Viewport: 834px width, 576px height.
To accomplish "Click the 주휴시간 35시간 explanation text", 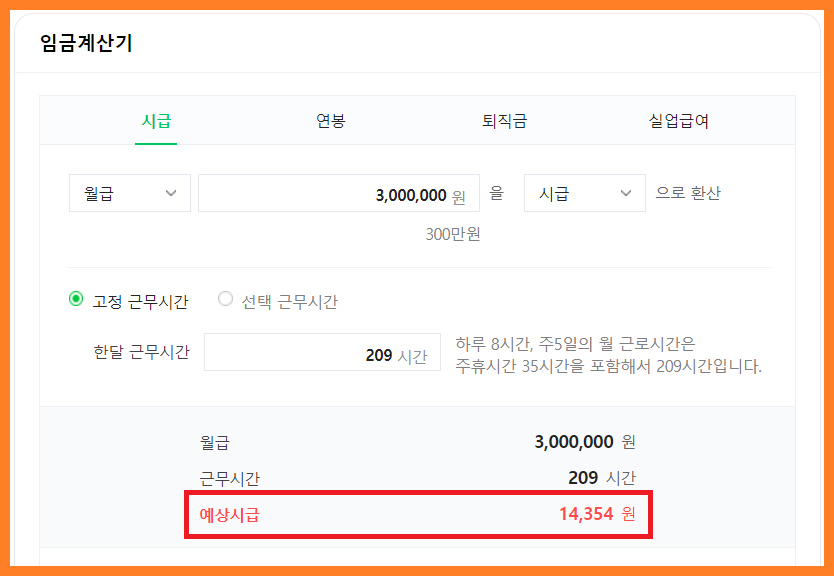I will click(608, 366).
